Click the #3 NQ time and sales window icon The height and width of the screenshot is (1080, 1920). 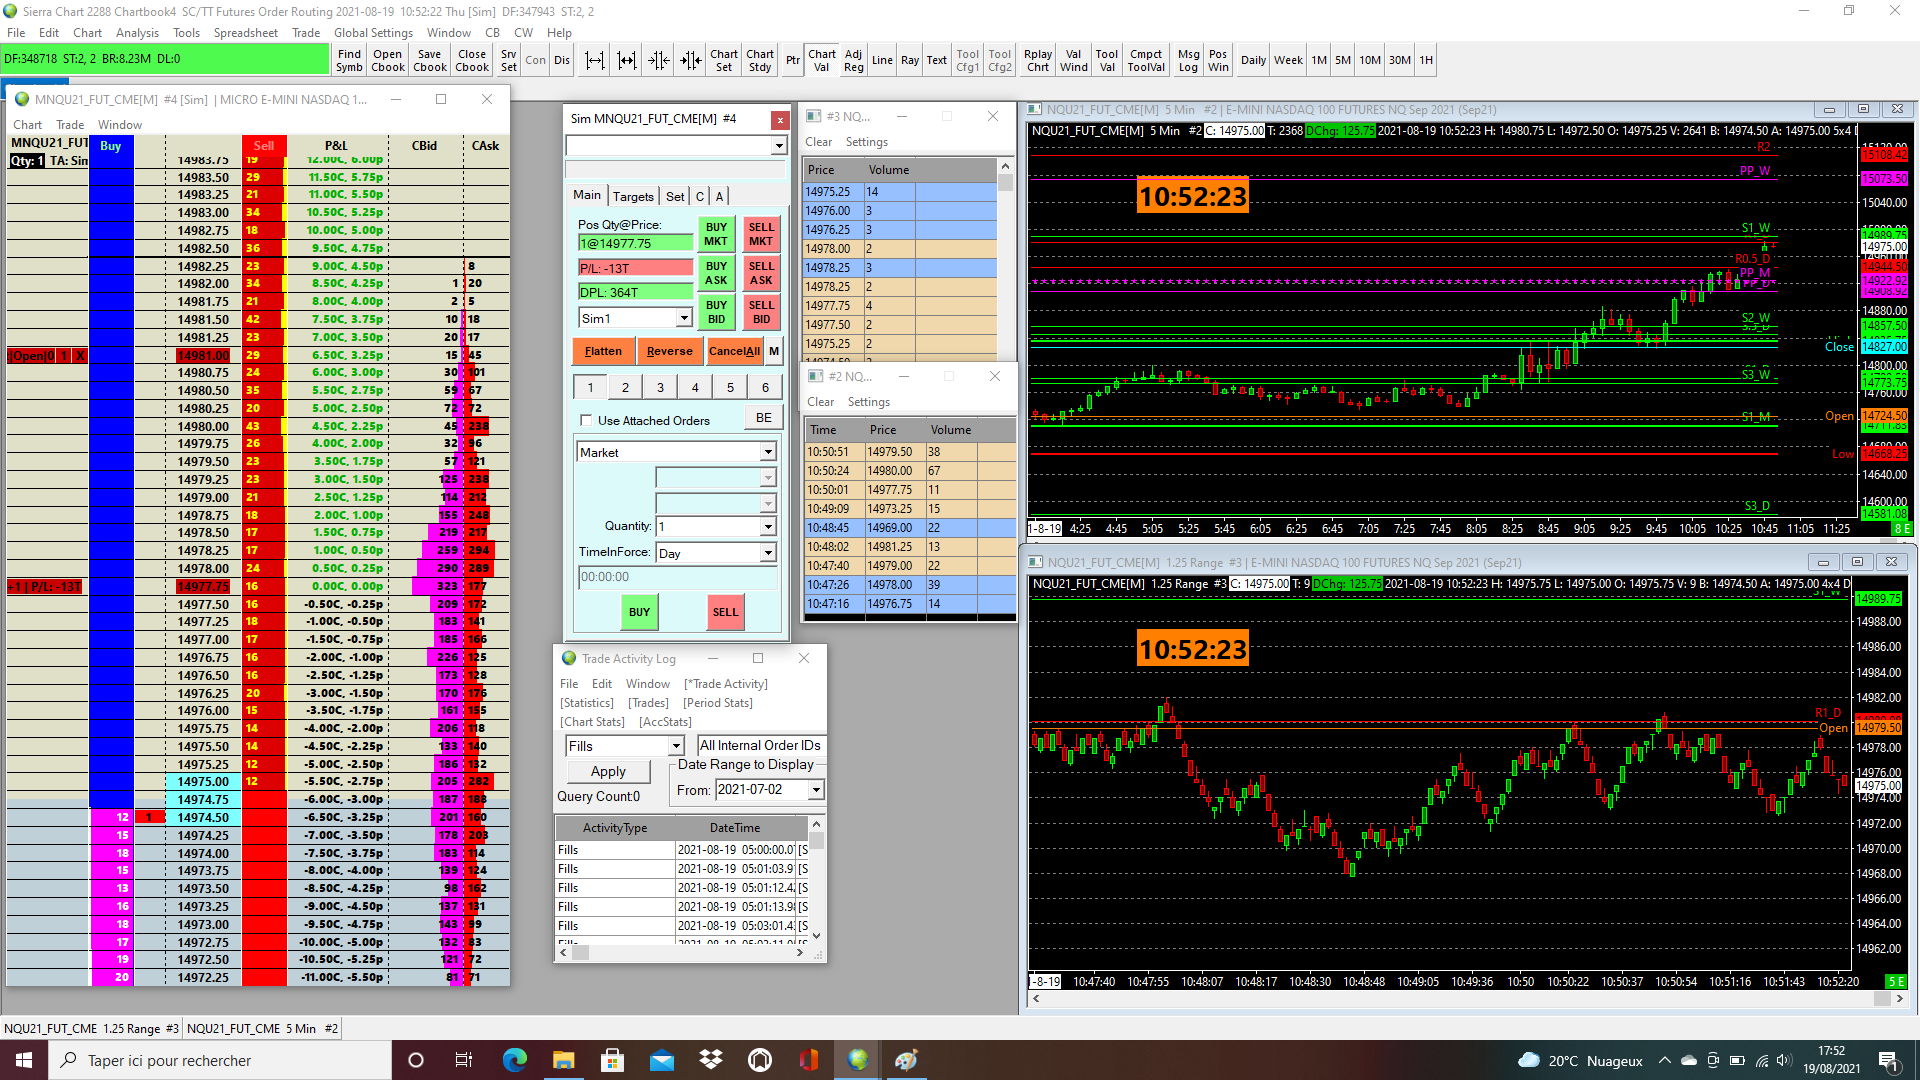click(814, 116)
